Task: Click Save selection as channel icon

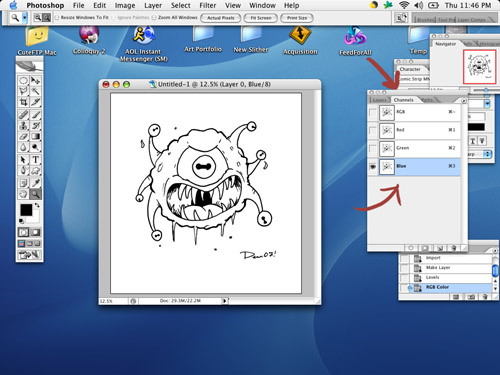Action: [425, 248]
